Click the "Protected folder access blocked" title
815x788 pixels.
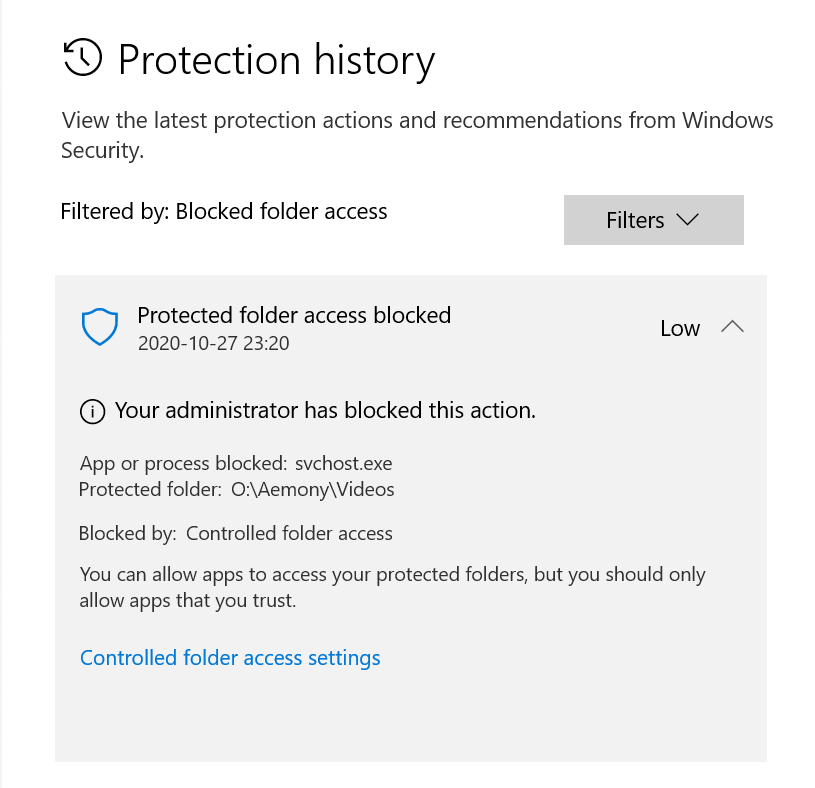[x=294, y=316]
